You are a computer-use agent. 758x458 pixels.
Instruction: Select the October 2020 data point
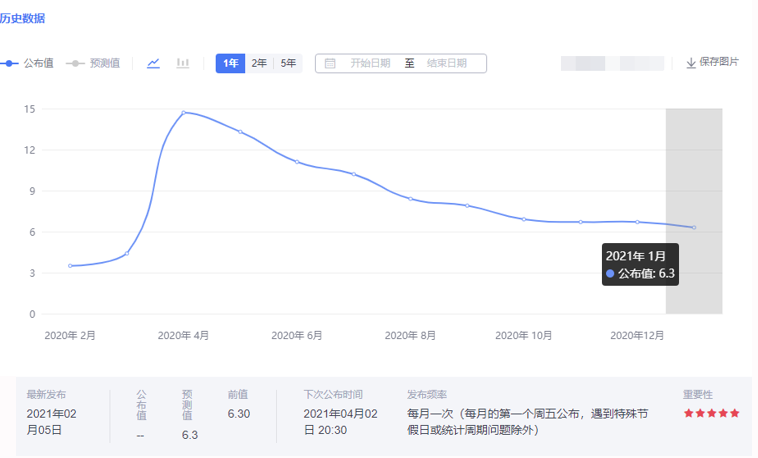(x=524, y=219)
